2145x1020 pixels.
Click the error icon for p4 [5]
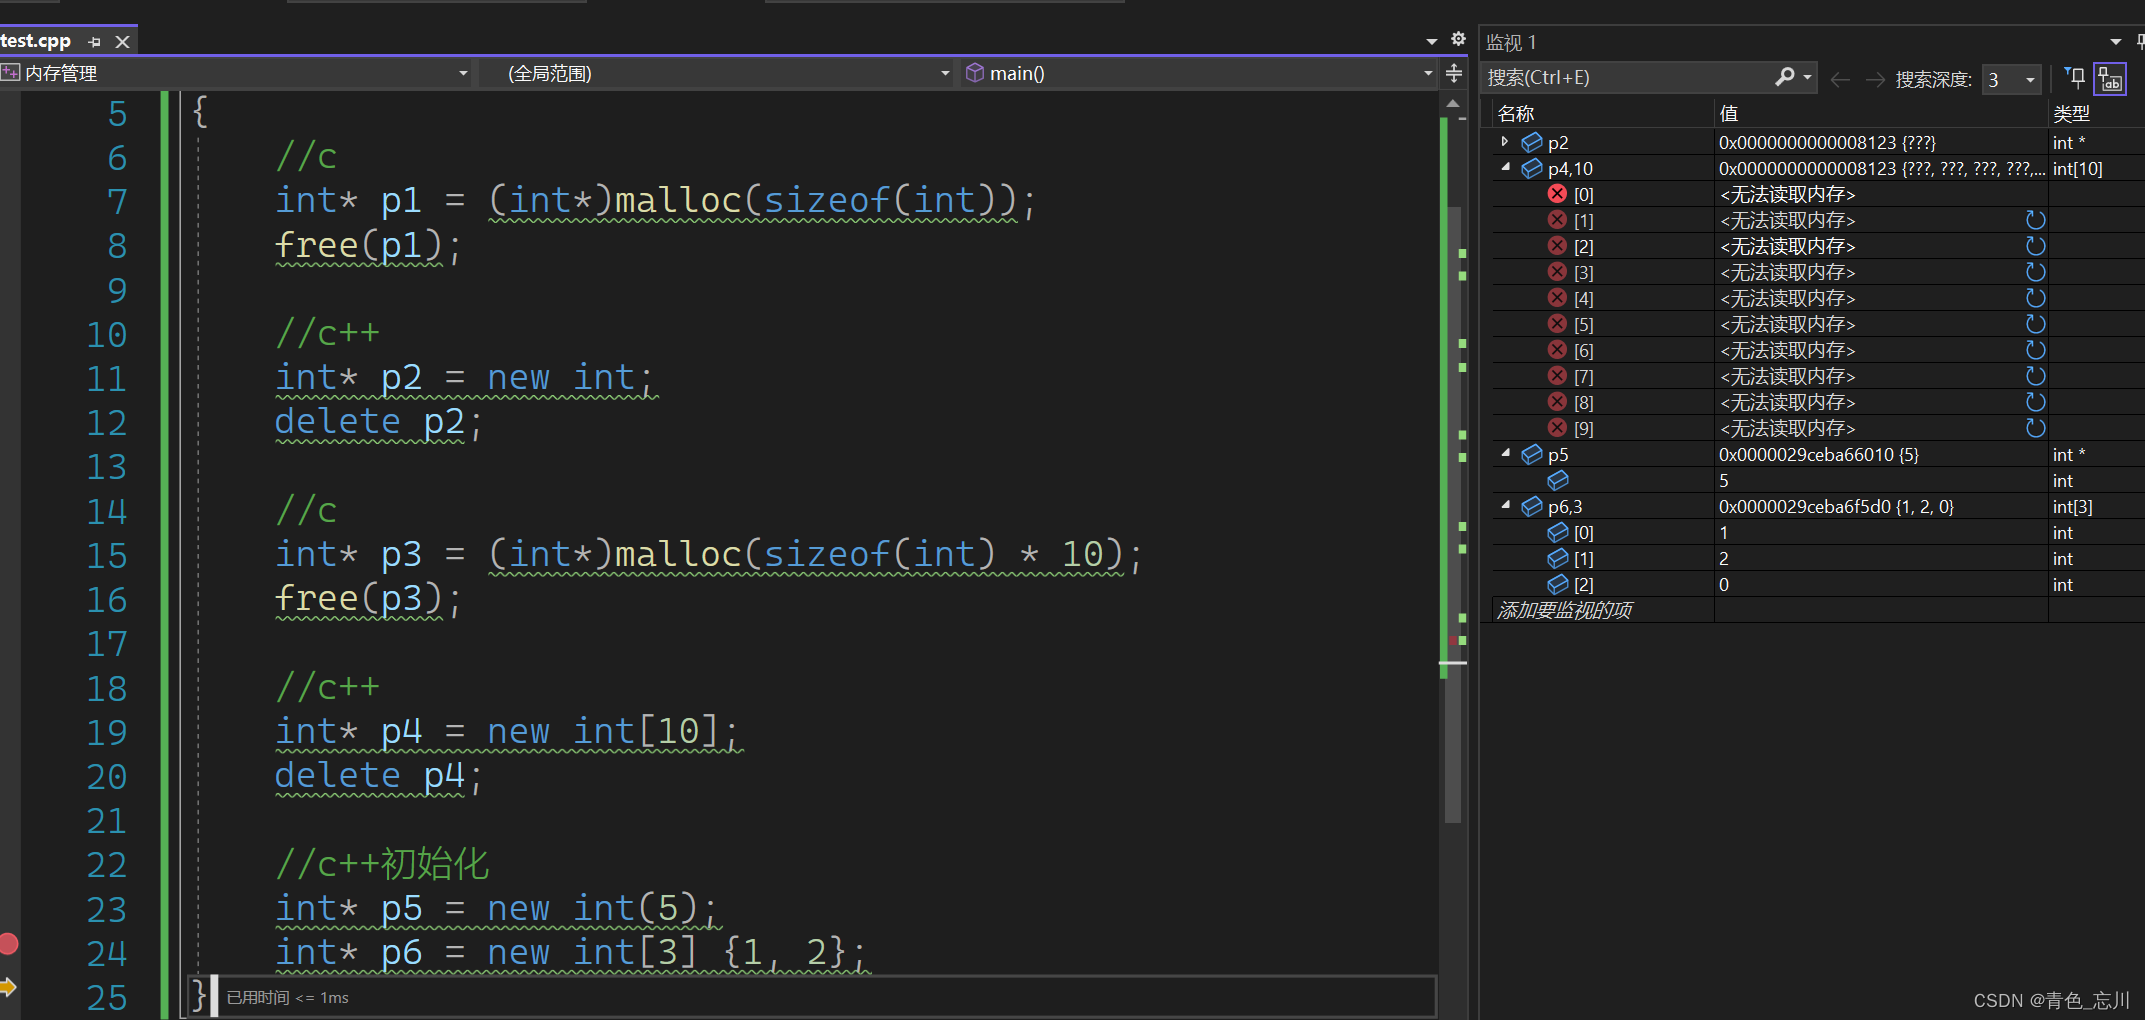pos(1557,324)
